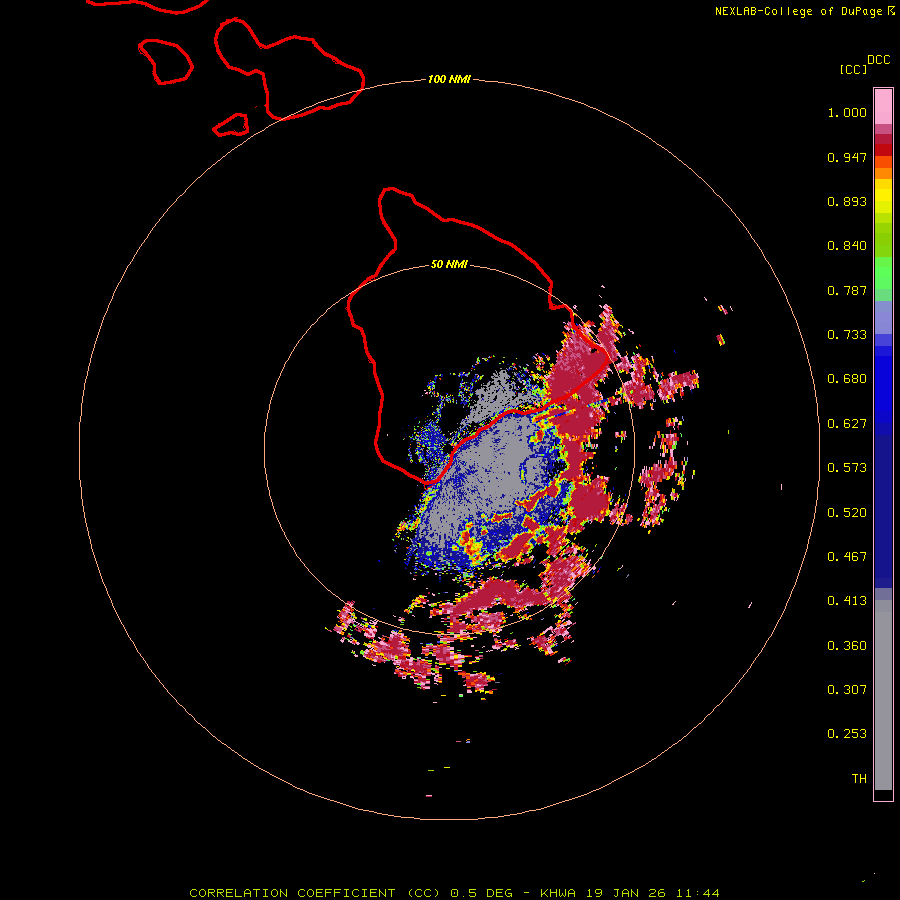This screenshot has height=900, width=900.
Task: Select the 0.467 scale value
Action: 847,557
